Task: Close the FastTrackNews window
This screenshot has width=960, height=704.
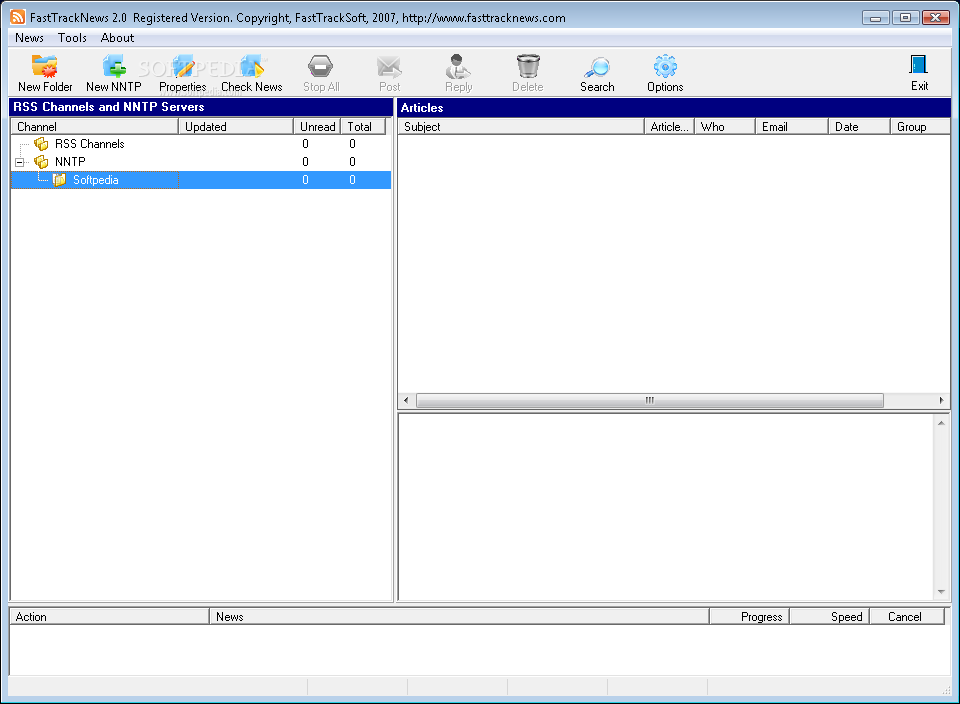Action: pyautogui.click(x=936, y=18)
